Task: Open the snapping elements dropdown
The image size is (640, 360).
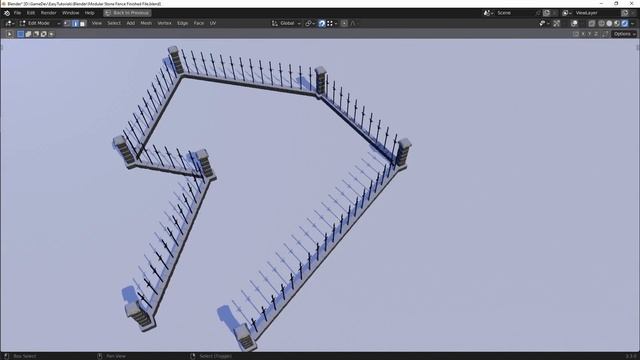Action: [331, 23]
